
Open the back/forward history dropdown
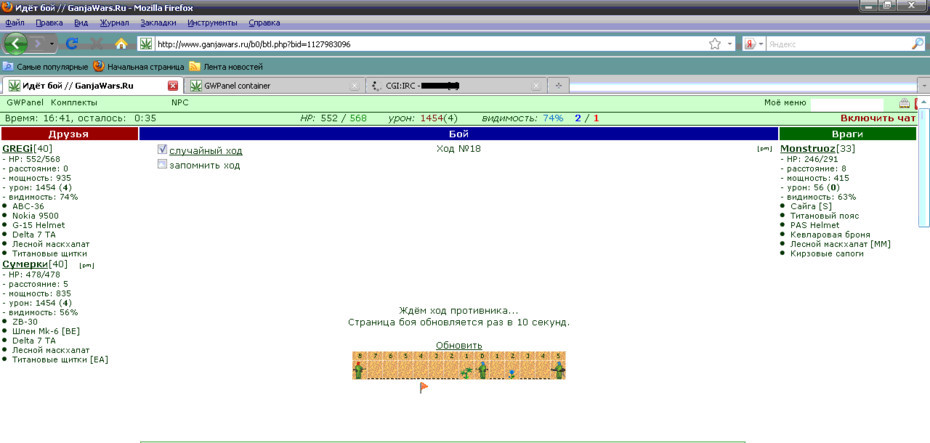[52, 44]
